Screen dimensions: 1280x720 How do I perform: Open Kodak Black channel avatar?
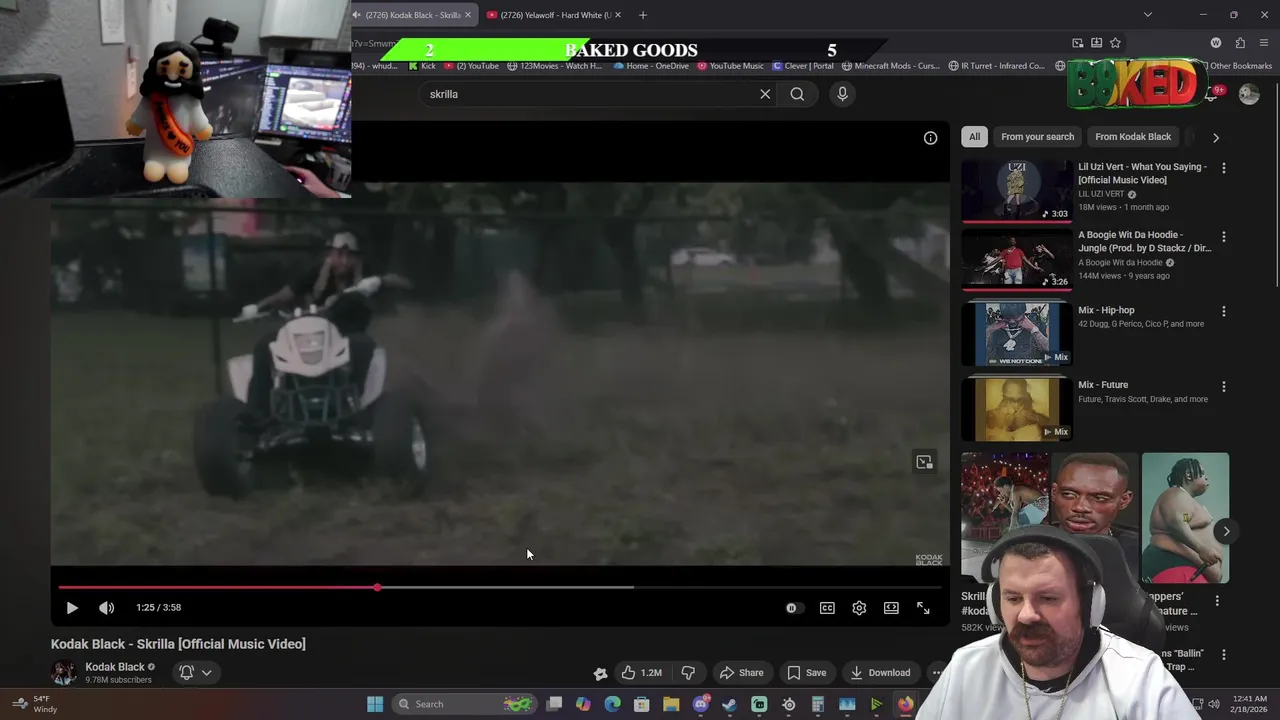pyautogui.click(x=64, y=673)
